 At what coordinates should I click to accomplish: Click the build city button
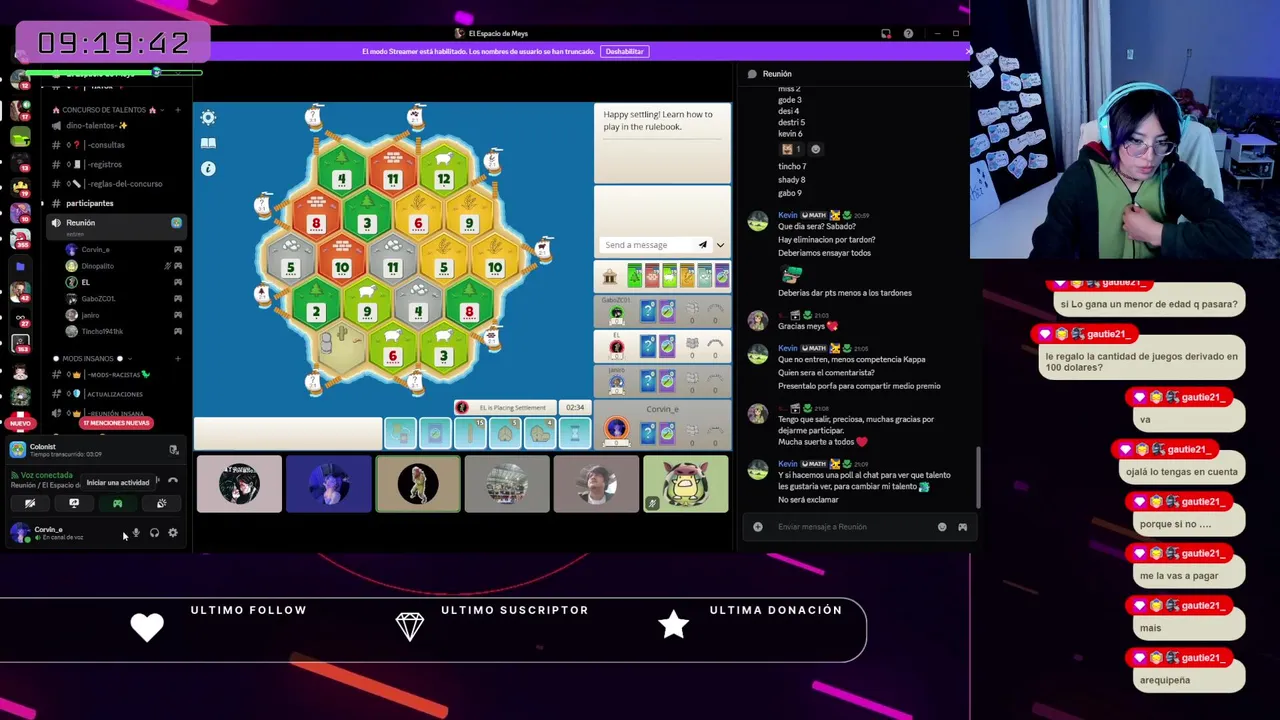(x=540, y=432)
